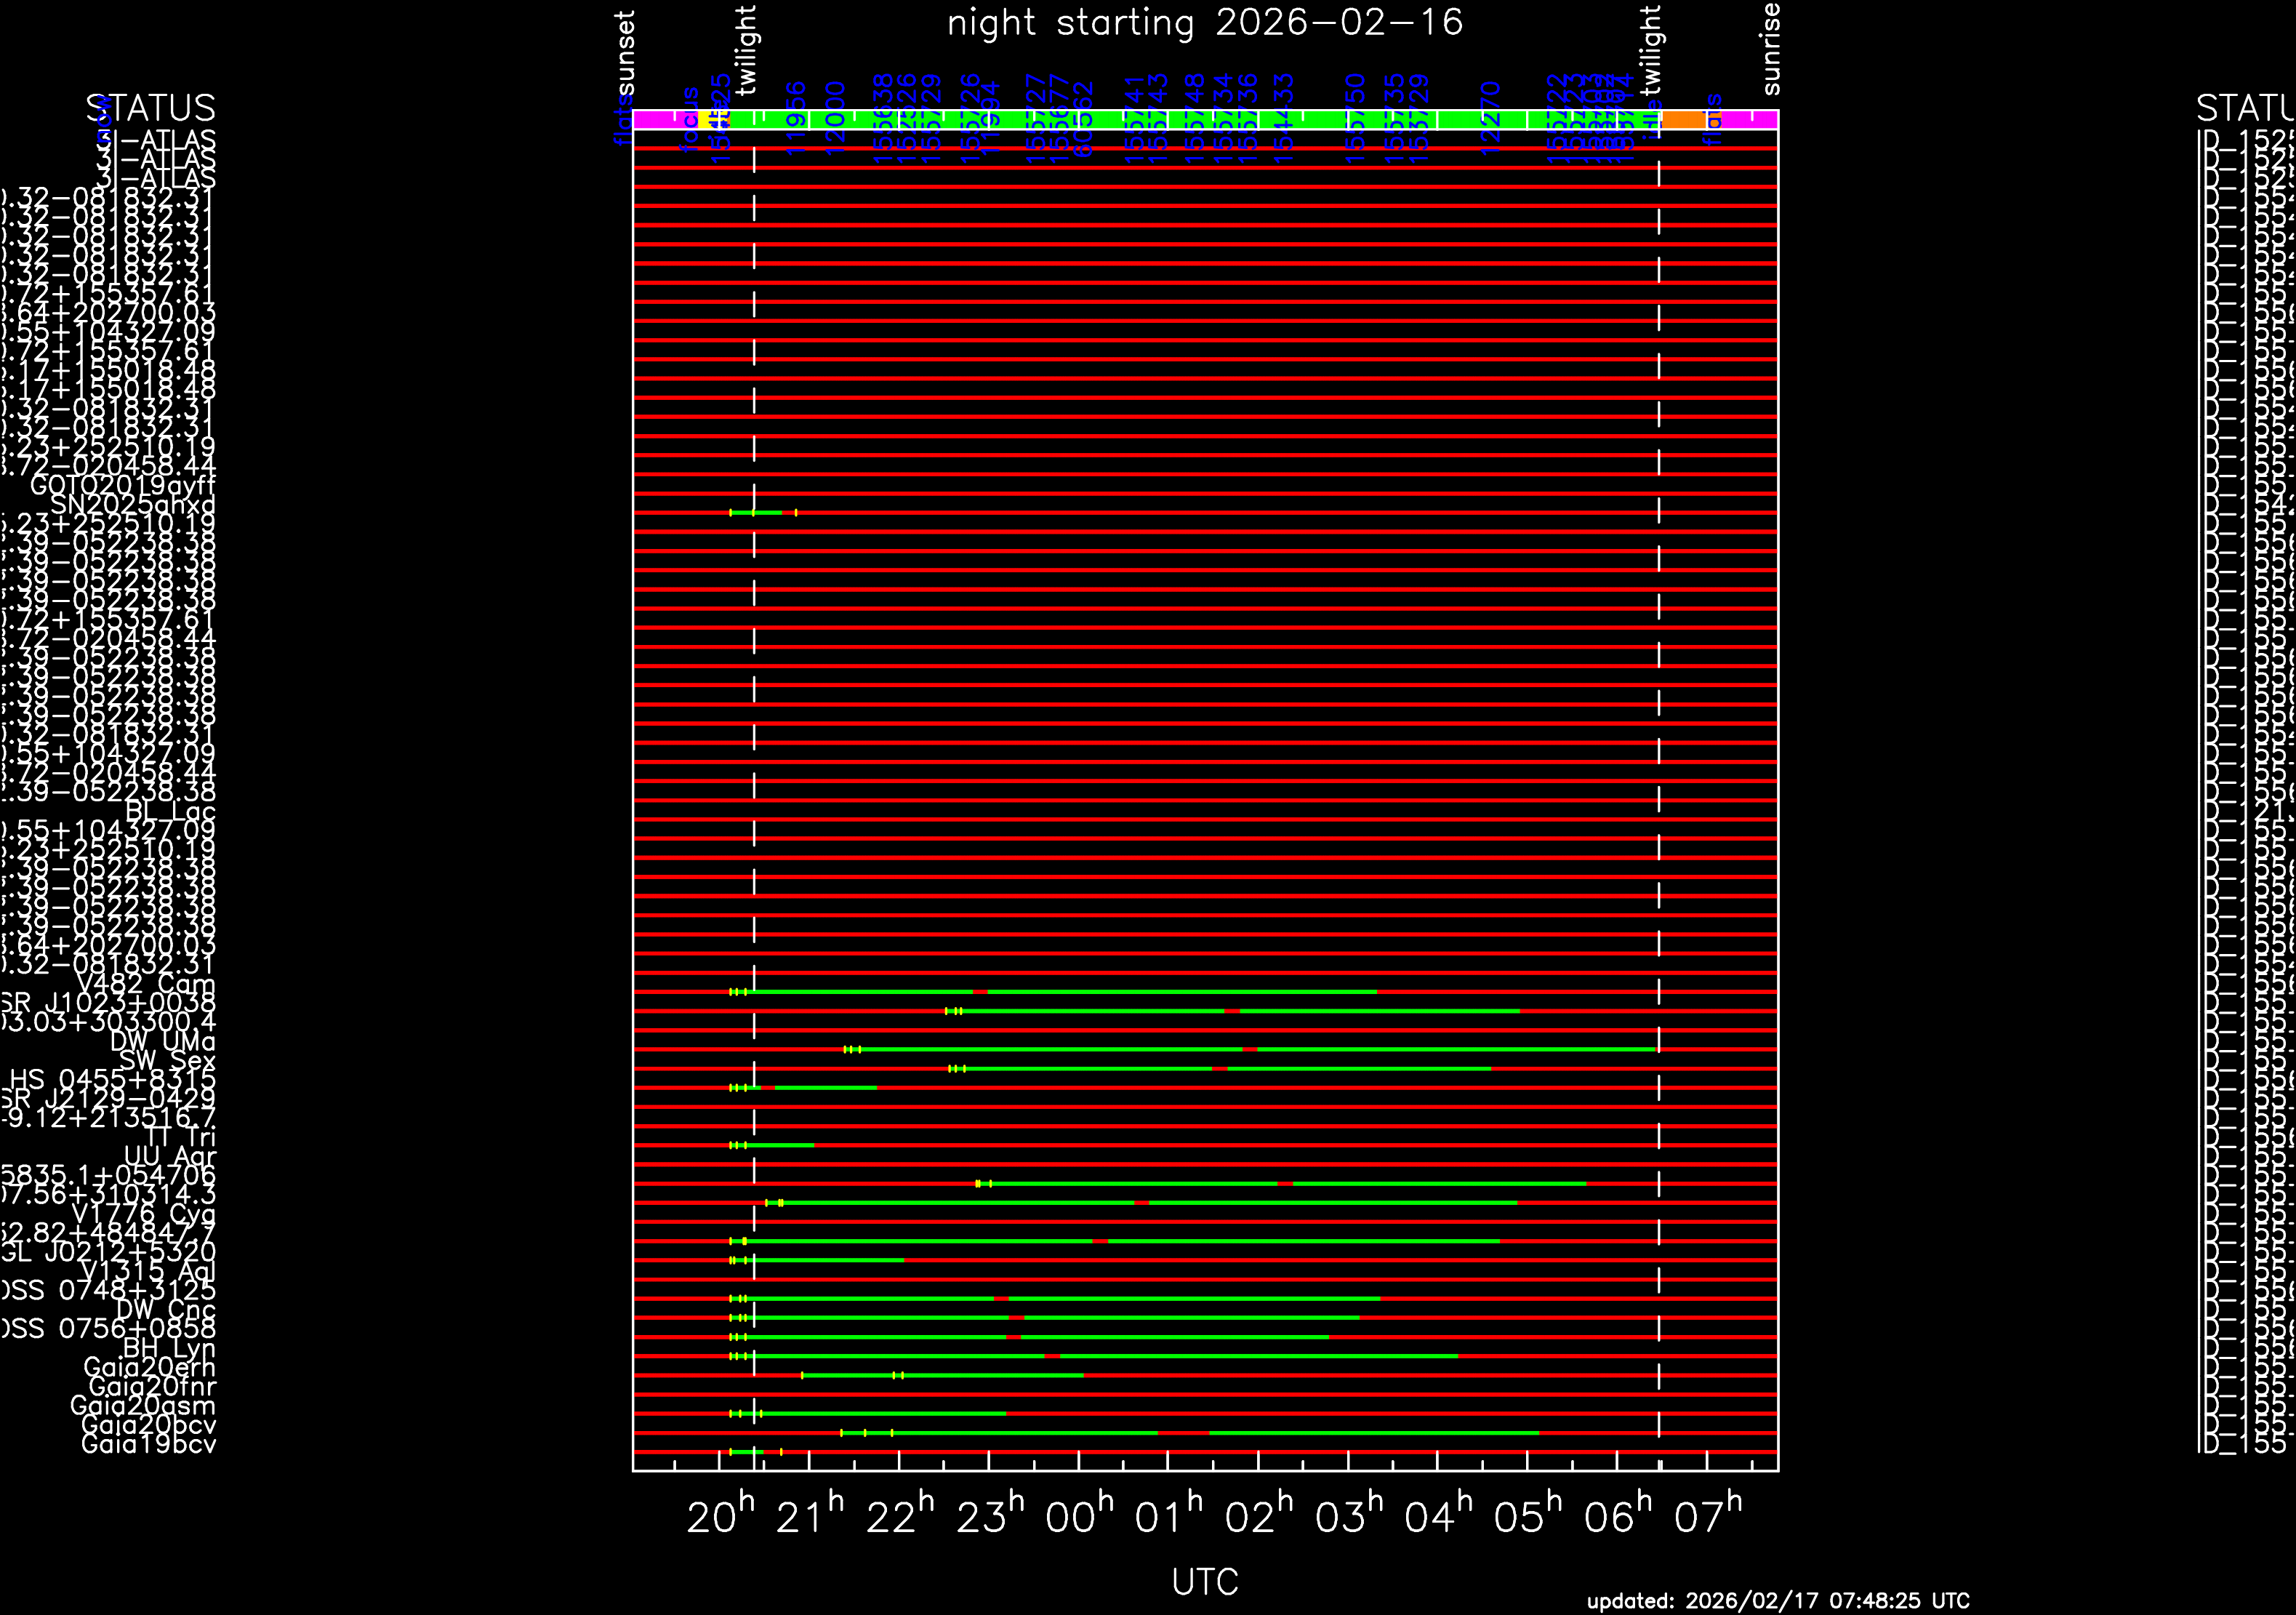Click the 00h tick label on the UTC axis
Viewport: 2296px width, 1615px height.
pos(1078,1518)
